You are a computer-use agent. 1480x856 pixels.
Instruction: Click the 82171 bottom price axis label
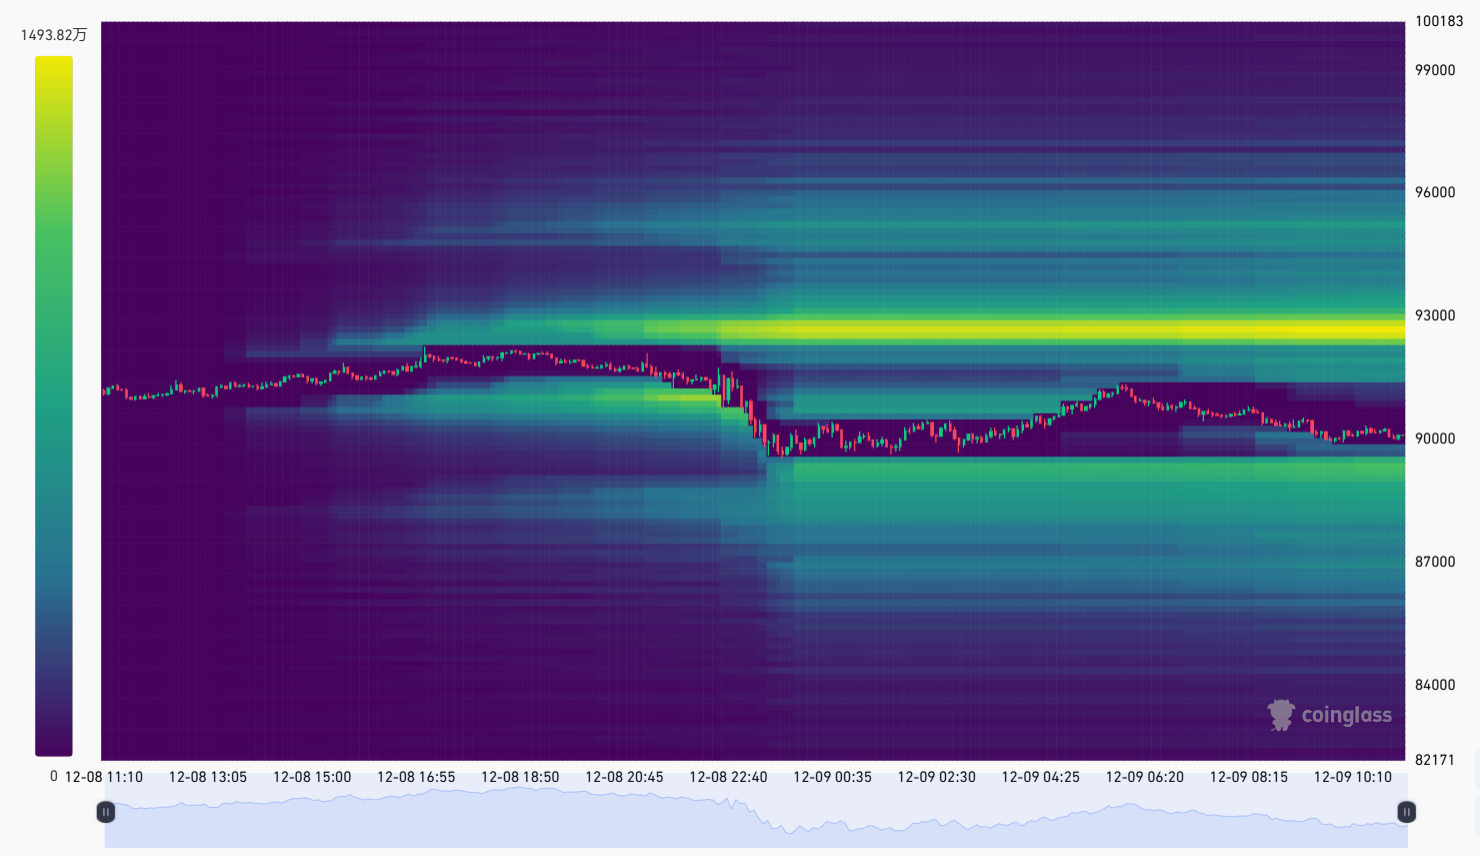(x=1435, y=760)
